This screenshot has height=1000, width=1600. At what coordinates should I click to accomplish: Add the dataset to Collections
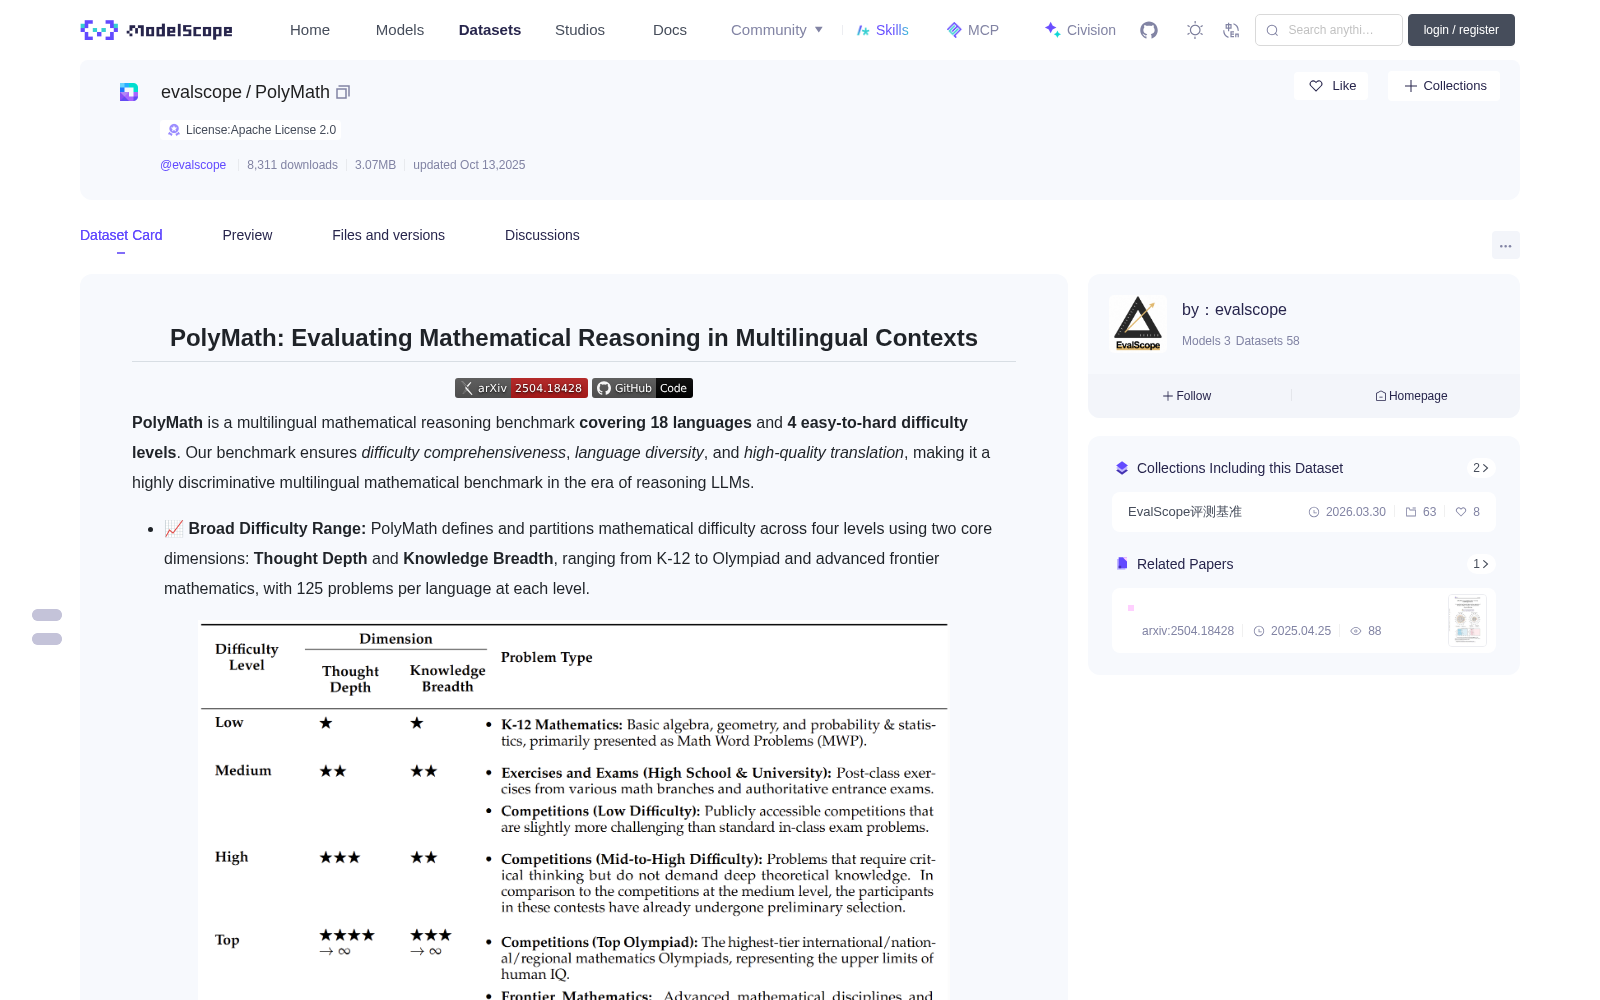tap(1444, 86)
